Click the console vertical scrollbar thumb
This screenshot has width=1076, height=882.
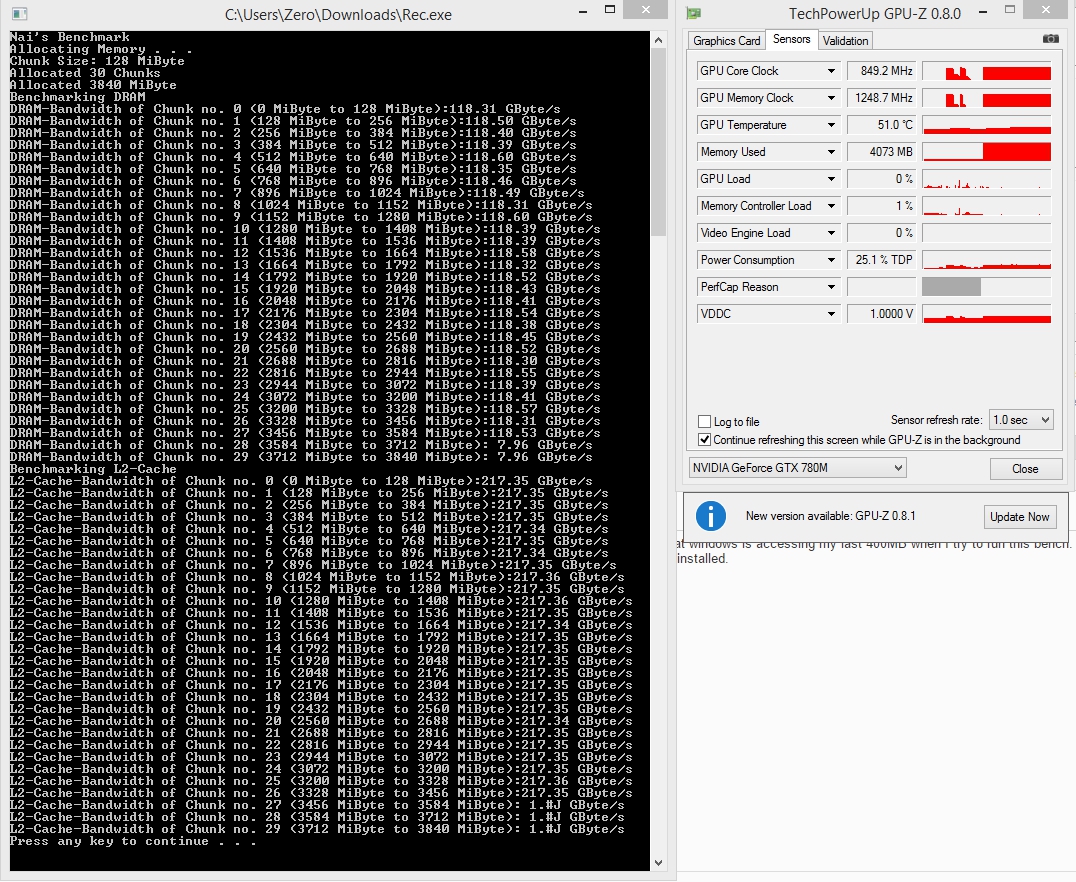click(658, 142)
